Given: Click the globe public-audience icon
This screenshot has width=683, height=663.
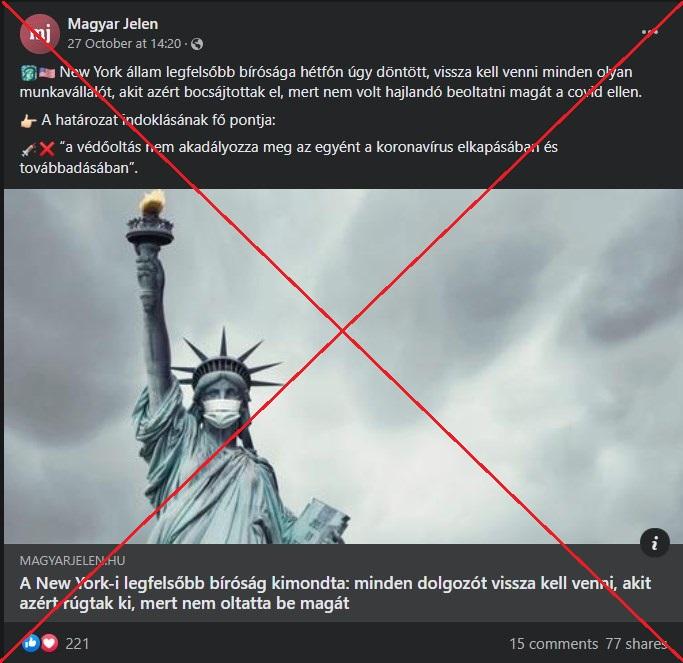Looking at the screenshot, I should tap(197, 44).
